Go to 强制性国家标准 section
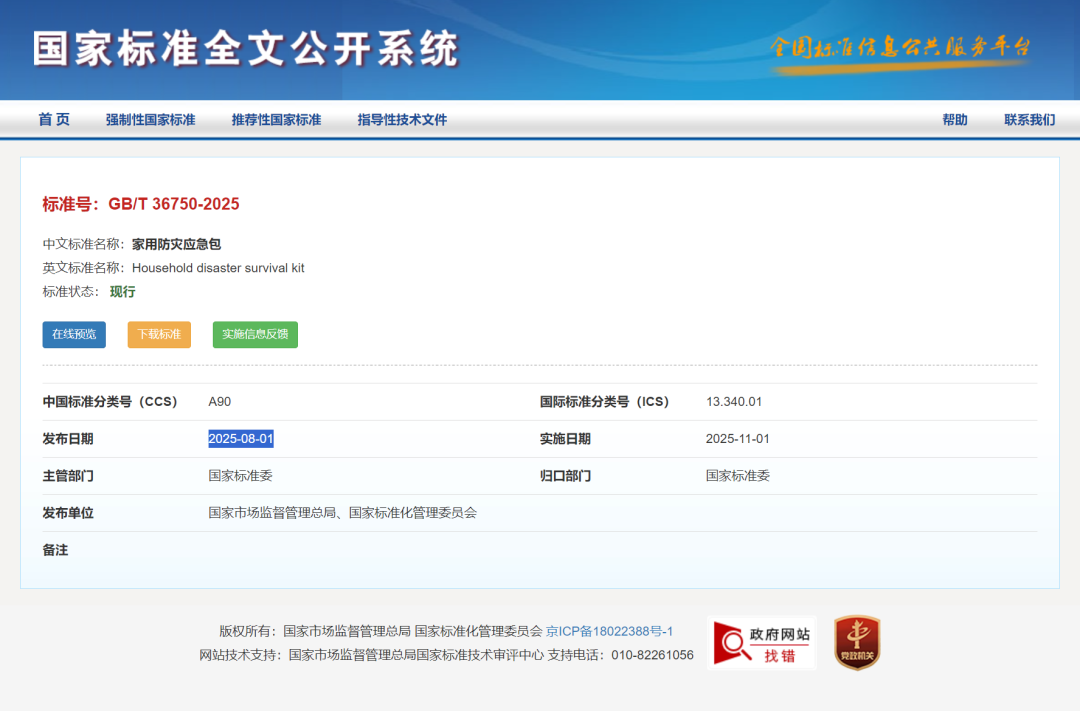This screenshot has height=711, width=1080. click(150, 120)
